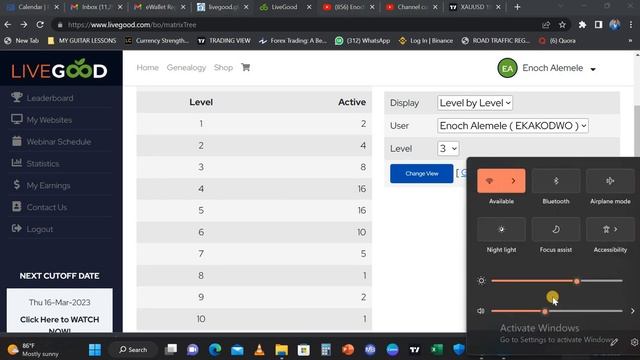The width and height of the screenshot is (640, 360).
Task: Click the Contact Us icon
Action: [x=17, y=207]
